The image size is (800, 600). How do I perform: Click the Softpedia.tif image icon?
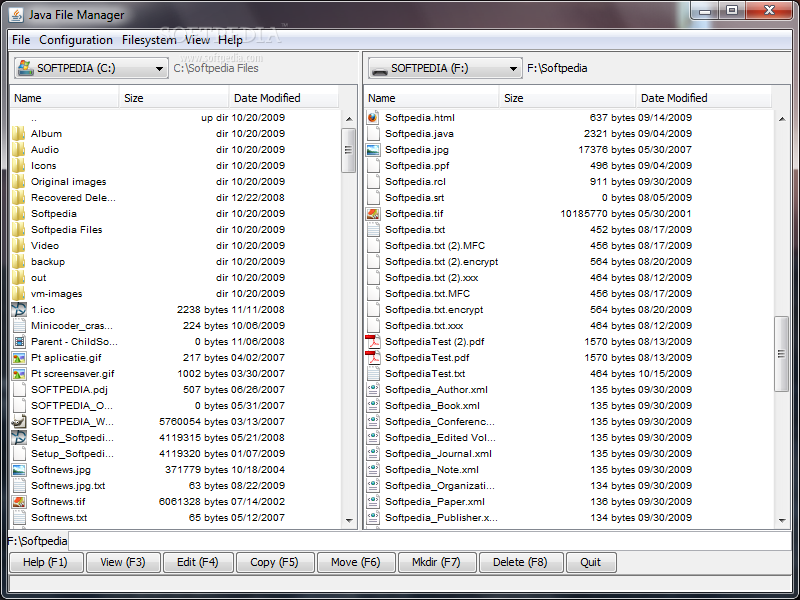(x=373, y=214)
